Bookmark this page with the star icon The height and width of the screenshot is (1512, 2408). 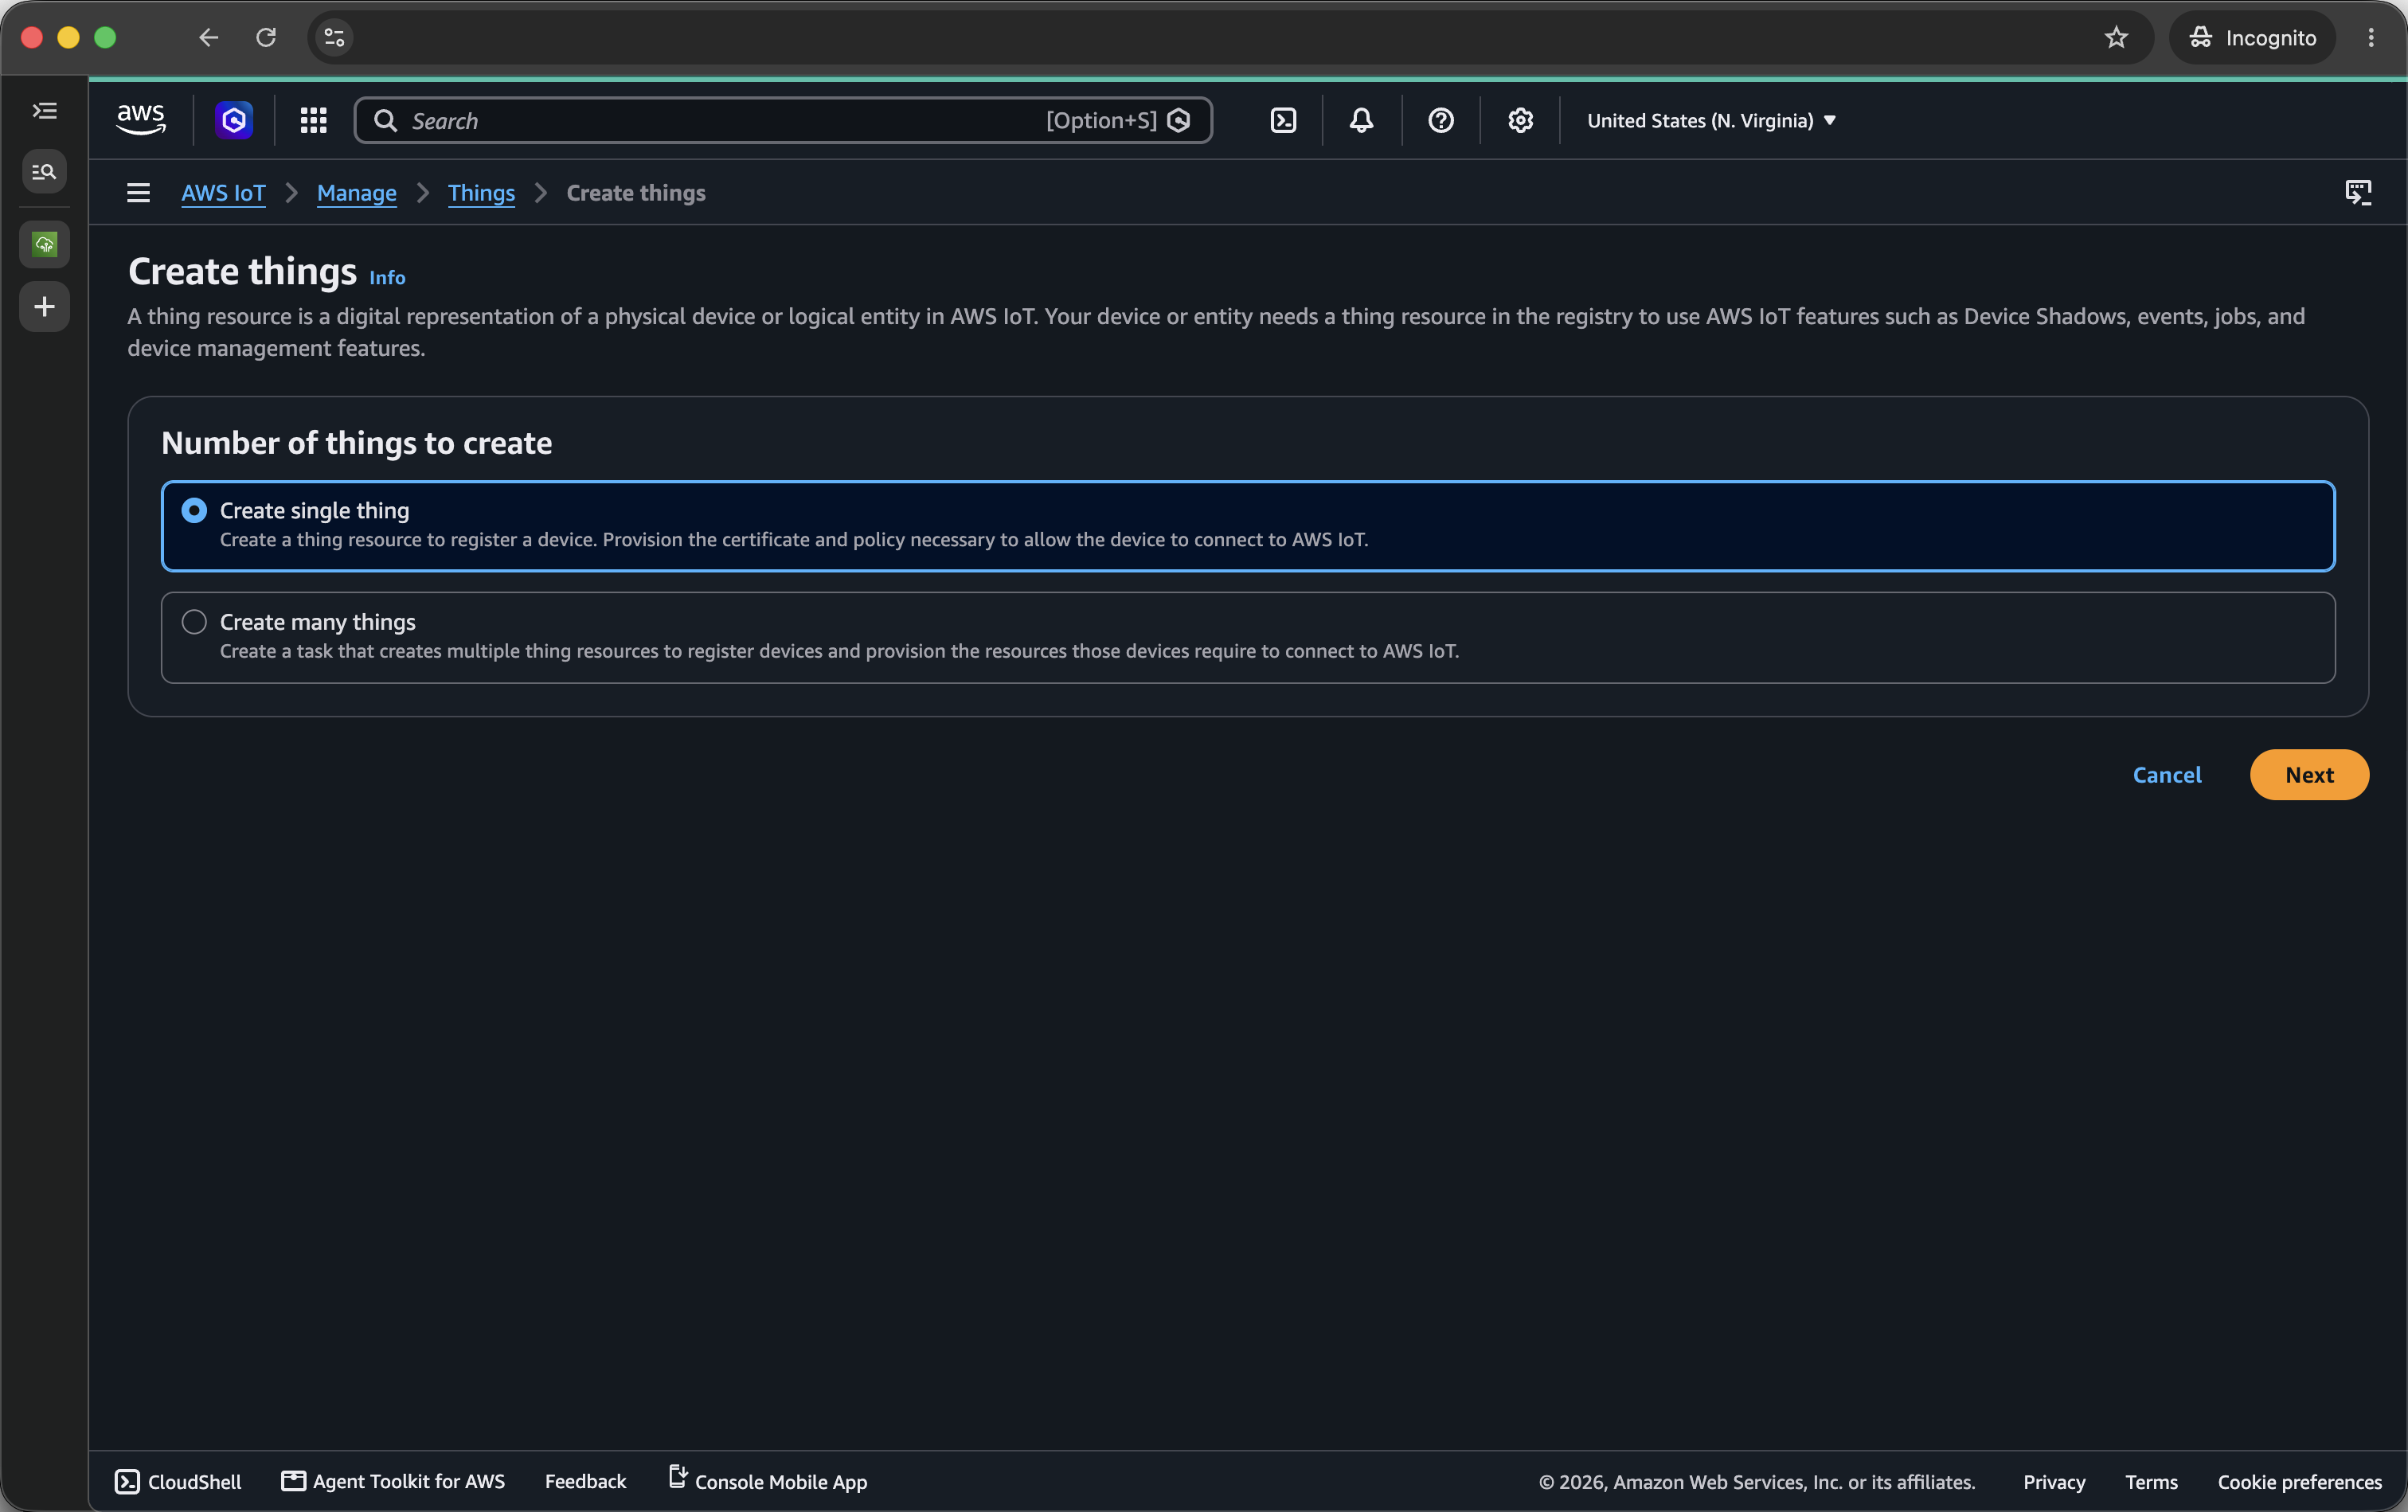2115,37
